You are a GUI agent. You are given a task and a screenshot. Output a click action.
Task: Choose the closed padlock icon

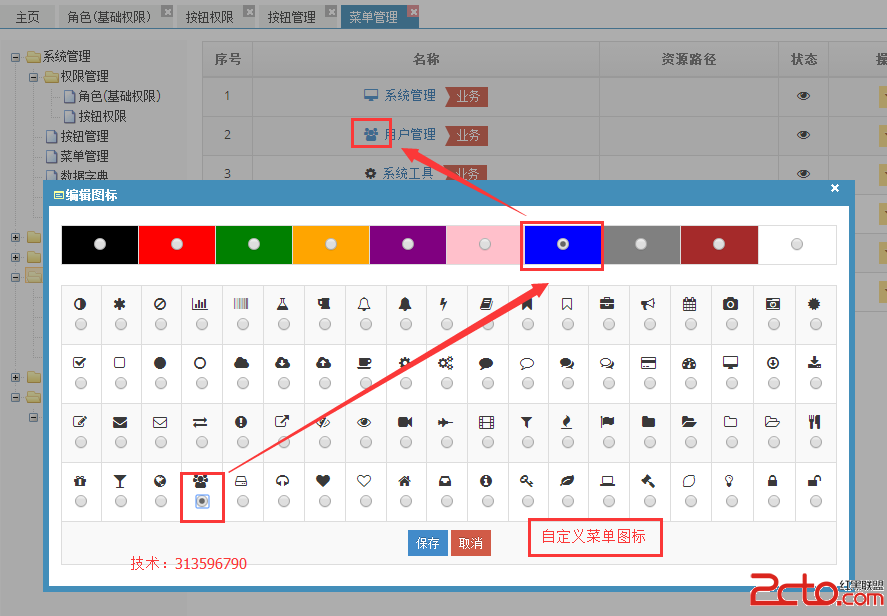772,481
